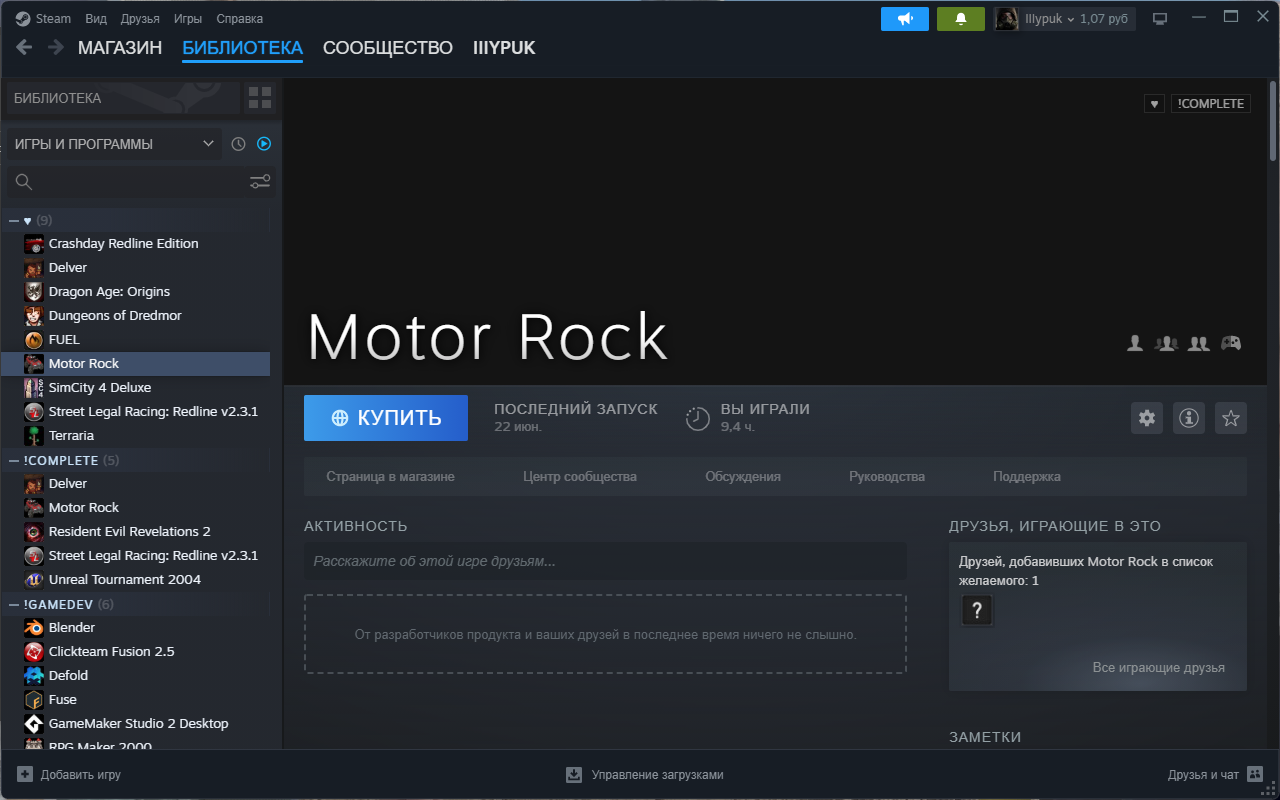Collapse the !COMPLETE collection
The width and height of the screenshot is (1280, 800).
pos(14,460)
